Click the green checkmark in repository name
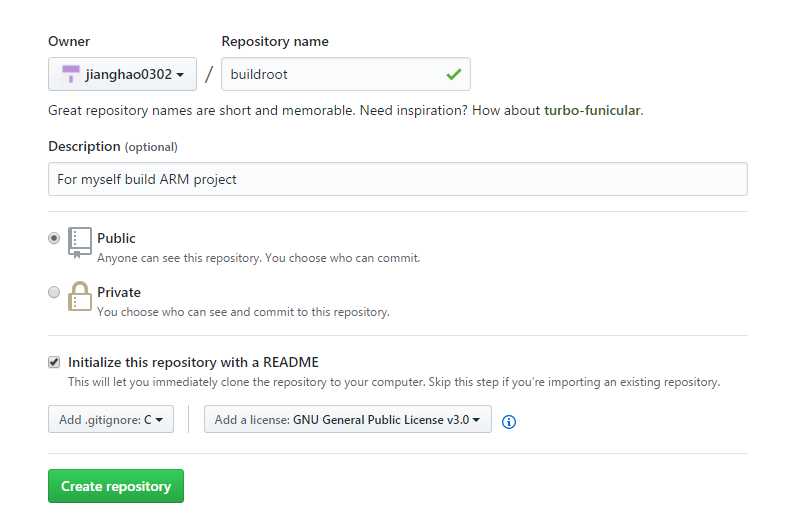The width and height of the screenshot is (785, 518). coord(454,75)
